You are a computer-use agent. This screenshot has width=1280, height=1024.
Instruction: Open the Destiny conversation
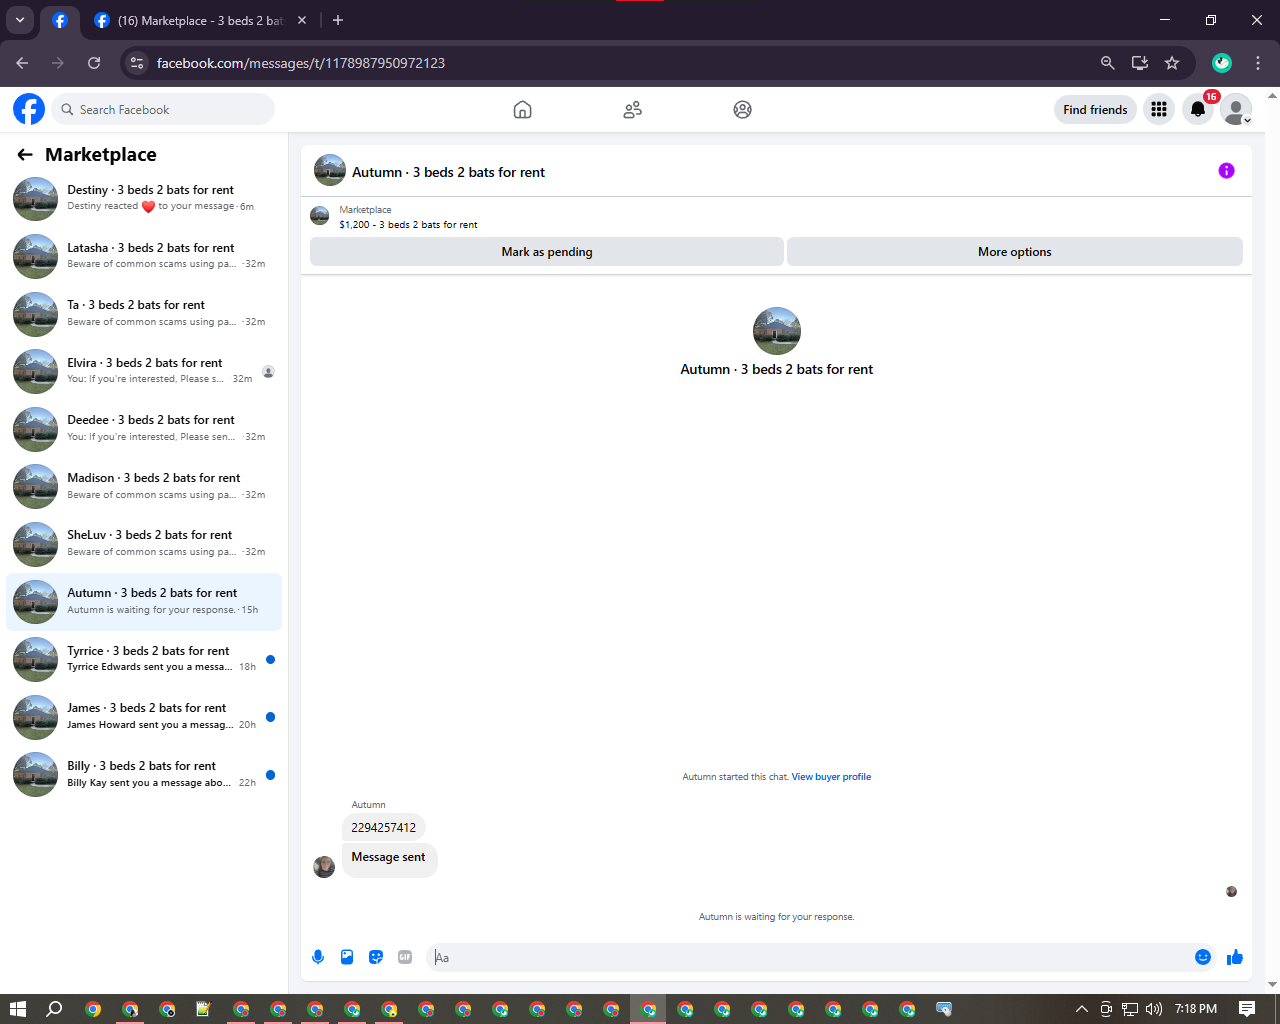click(144, 198)
